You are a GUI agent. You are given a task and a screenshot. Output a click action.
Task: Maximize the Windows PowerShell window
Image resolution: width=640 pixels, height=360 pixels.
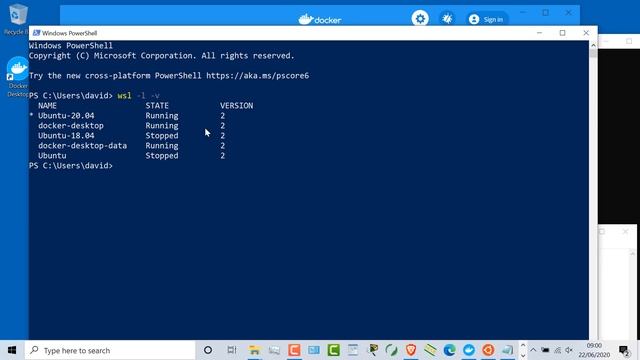click(x=562, y=33)
